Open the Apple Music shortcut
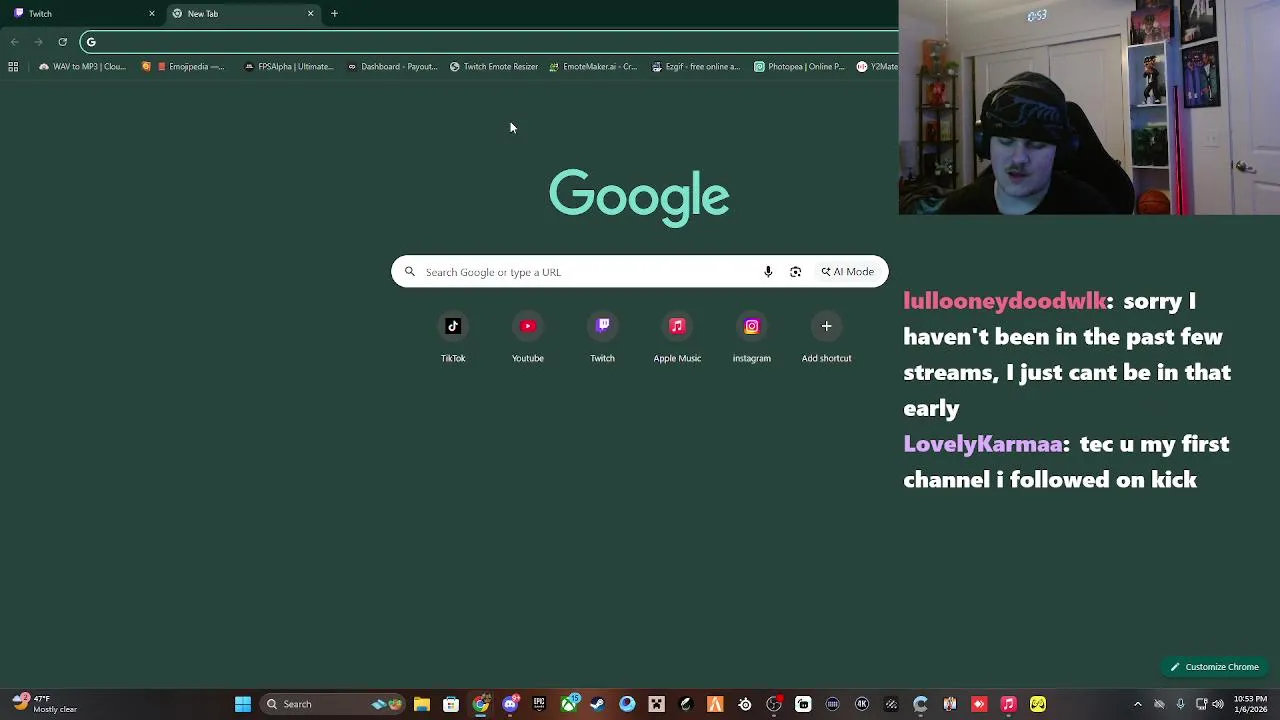The width and height of the screenshot is (1280, 720). point(677,338)
